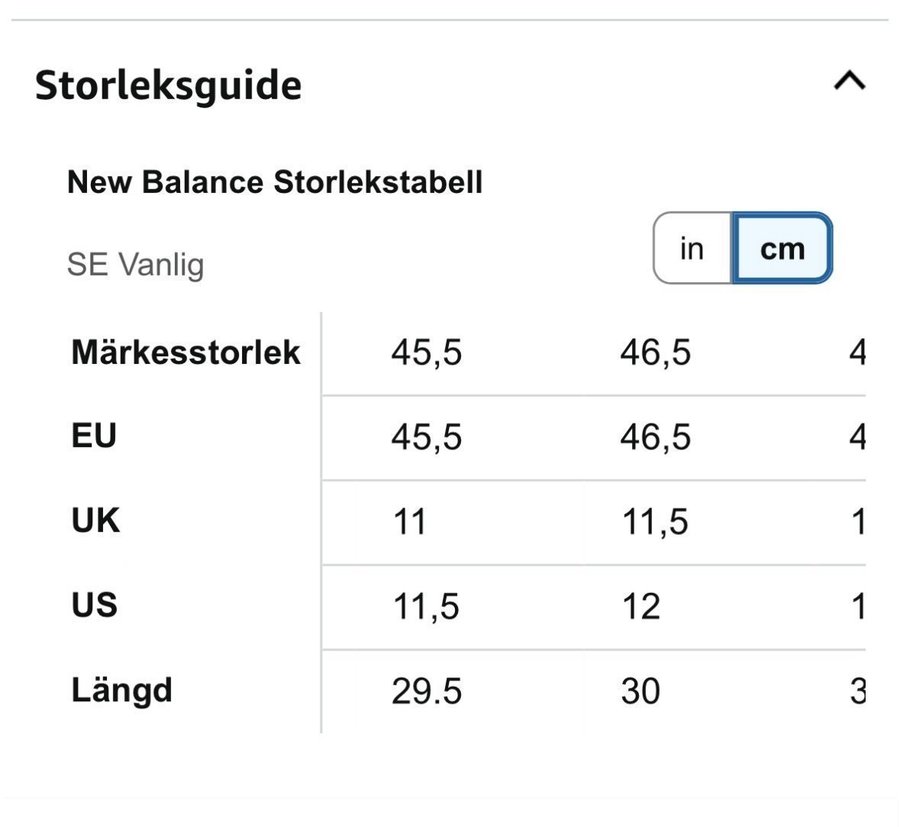The height and width of the screenshot is (827, 900).
Task: Select the Längd row header
Action: 122,690
